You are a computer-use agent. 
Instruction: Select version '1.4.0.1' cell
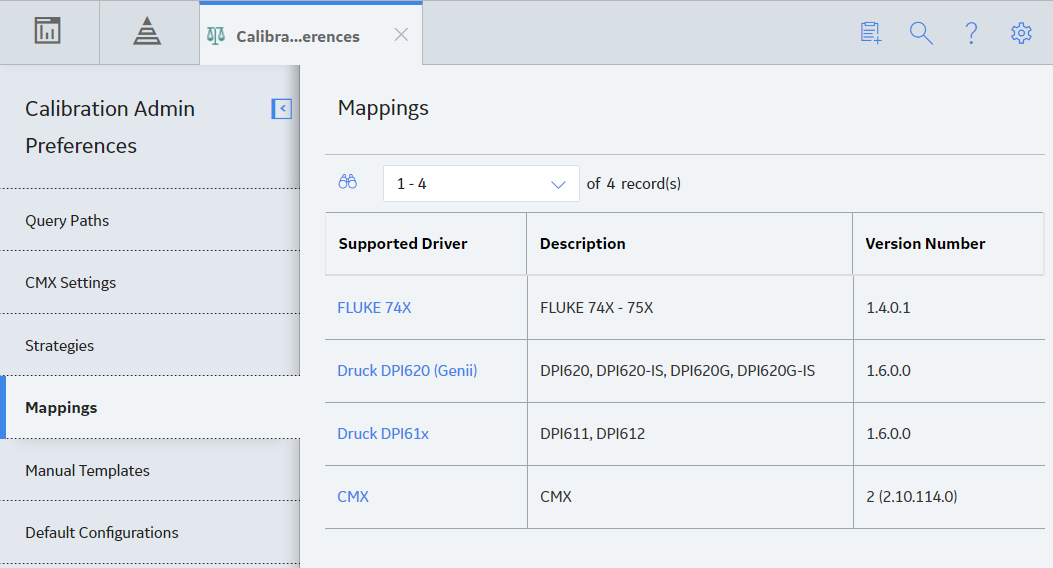[x=950, y=307]
